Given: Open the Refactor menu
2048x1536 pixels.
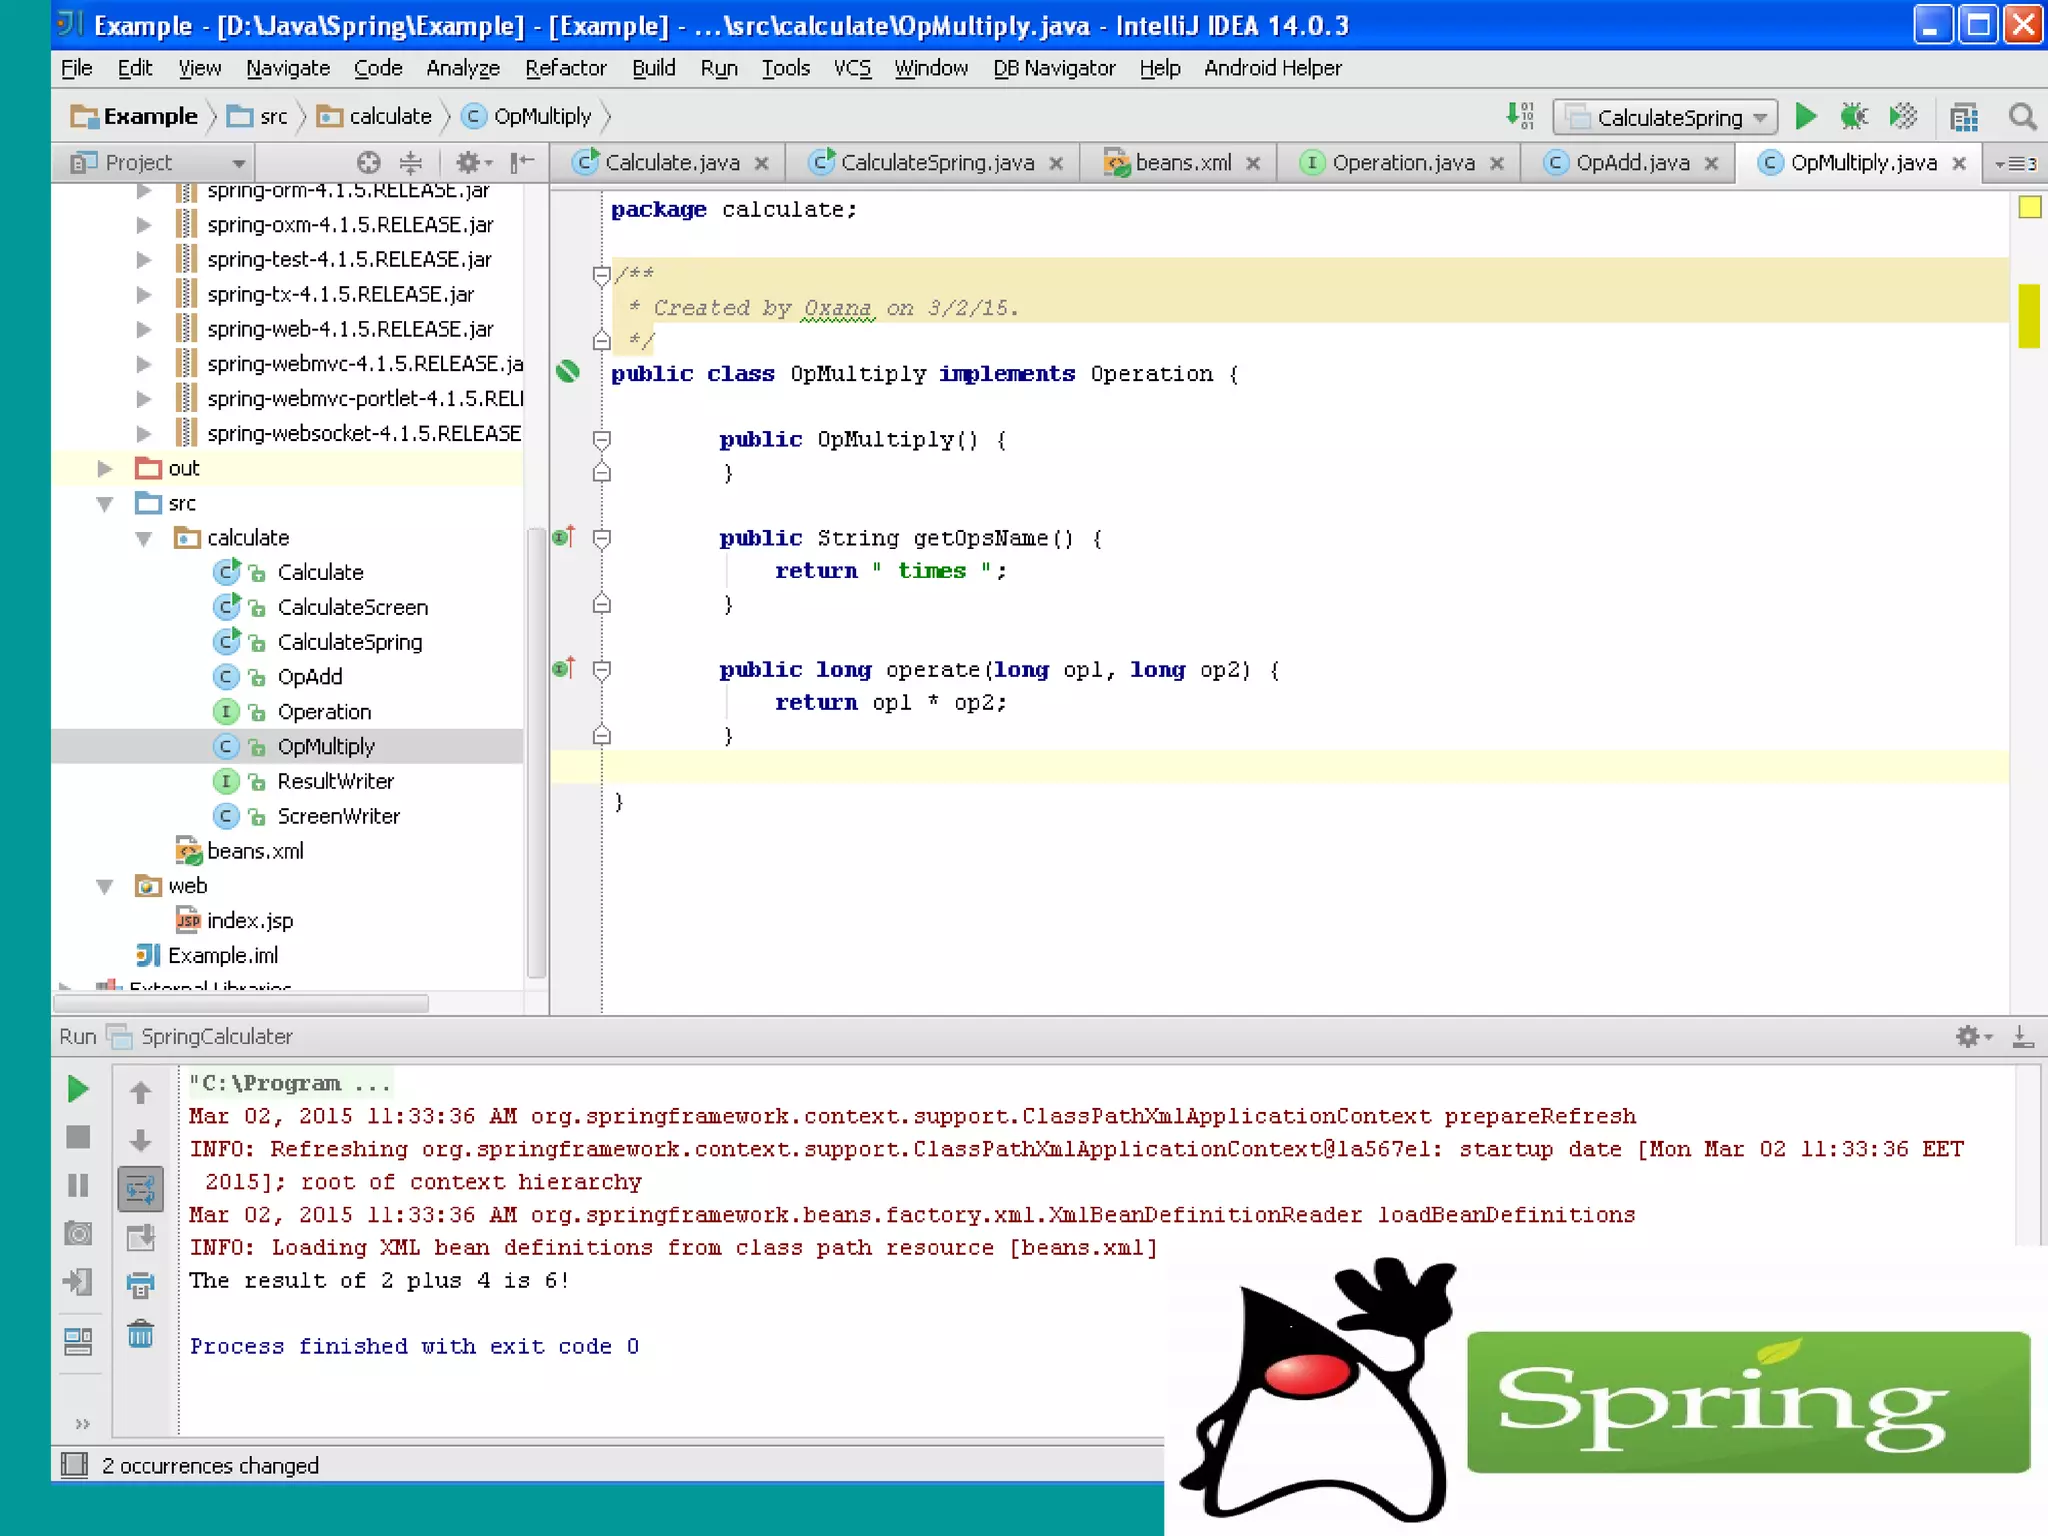Looking at the screenshot, I should pos(565,68).
